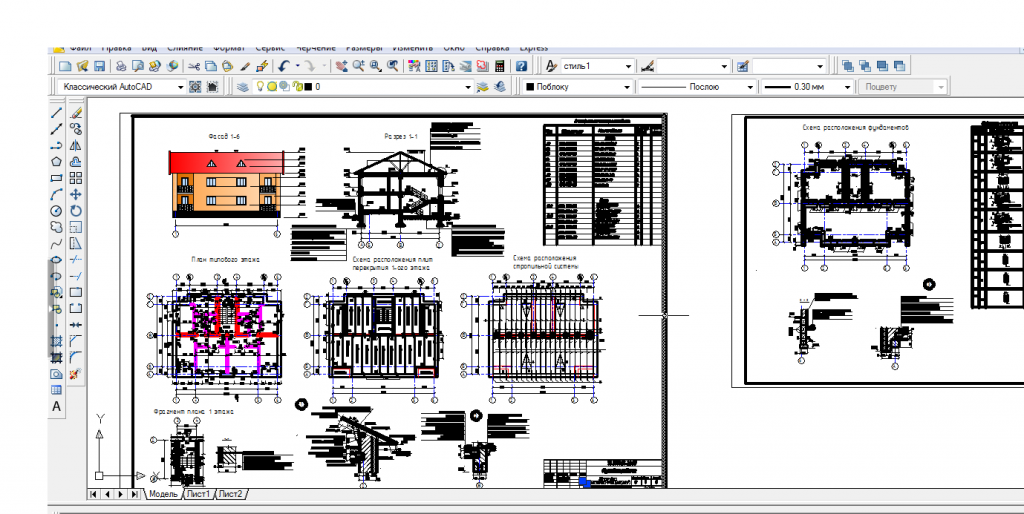Go to next layout tab arrow
The image size is (1024, 514).
(121, 494)
